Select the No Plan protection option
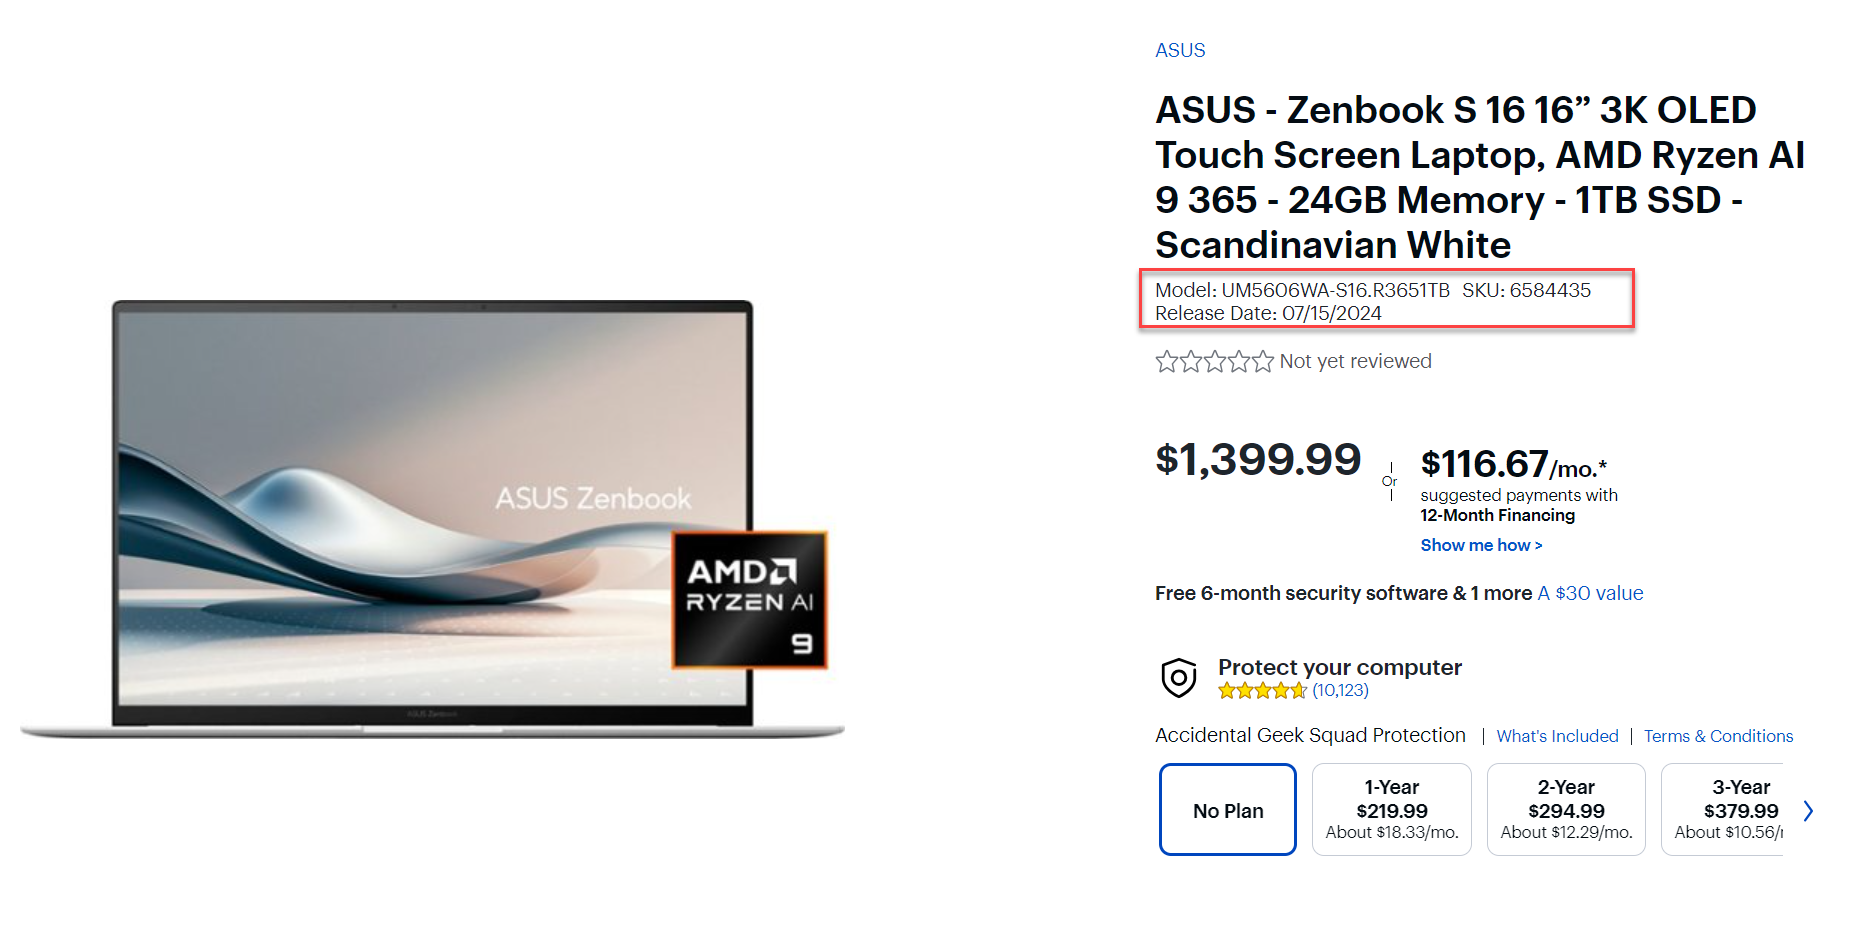The image size is (1859, 925). pos(1227,810)
